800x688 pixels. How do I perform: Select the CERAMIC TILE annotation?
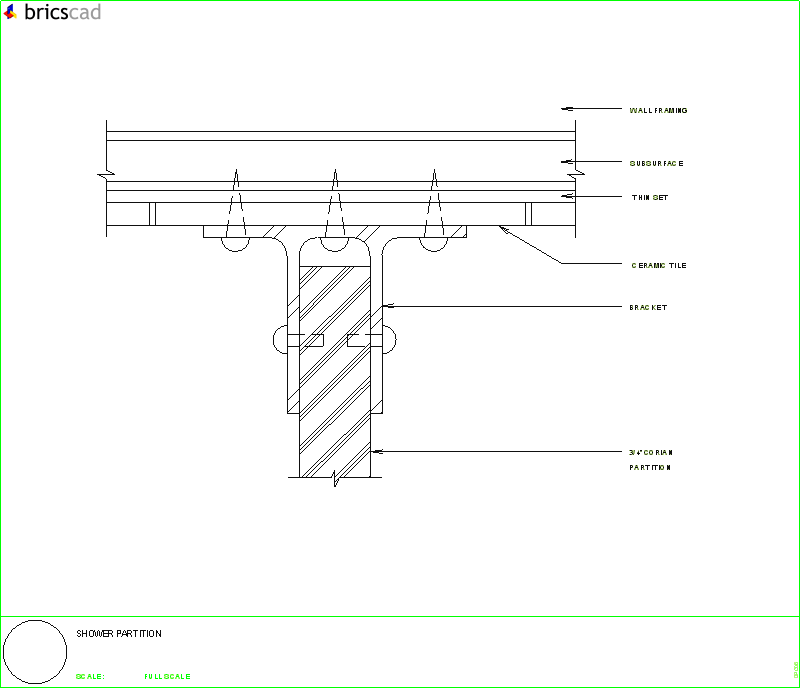point(658,265)
